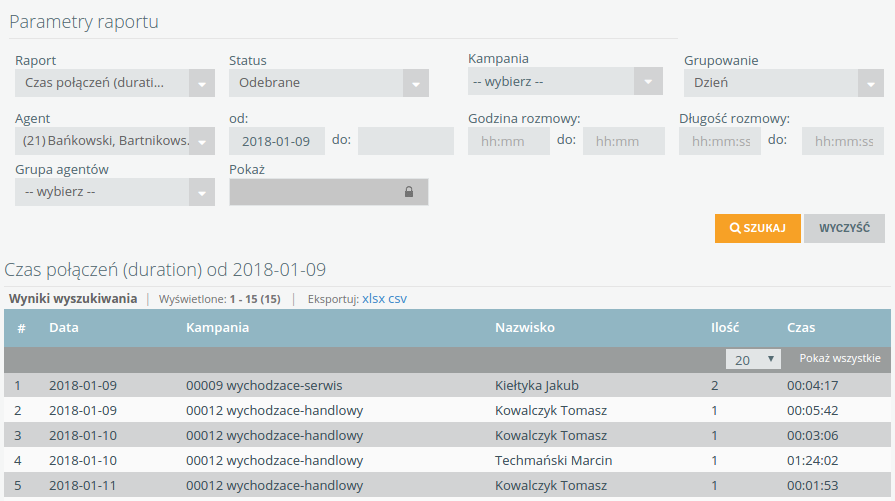The height and width of the screenshot is (501, 895).
Task: Sort by the Czas column header
Action: point(801,328)
